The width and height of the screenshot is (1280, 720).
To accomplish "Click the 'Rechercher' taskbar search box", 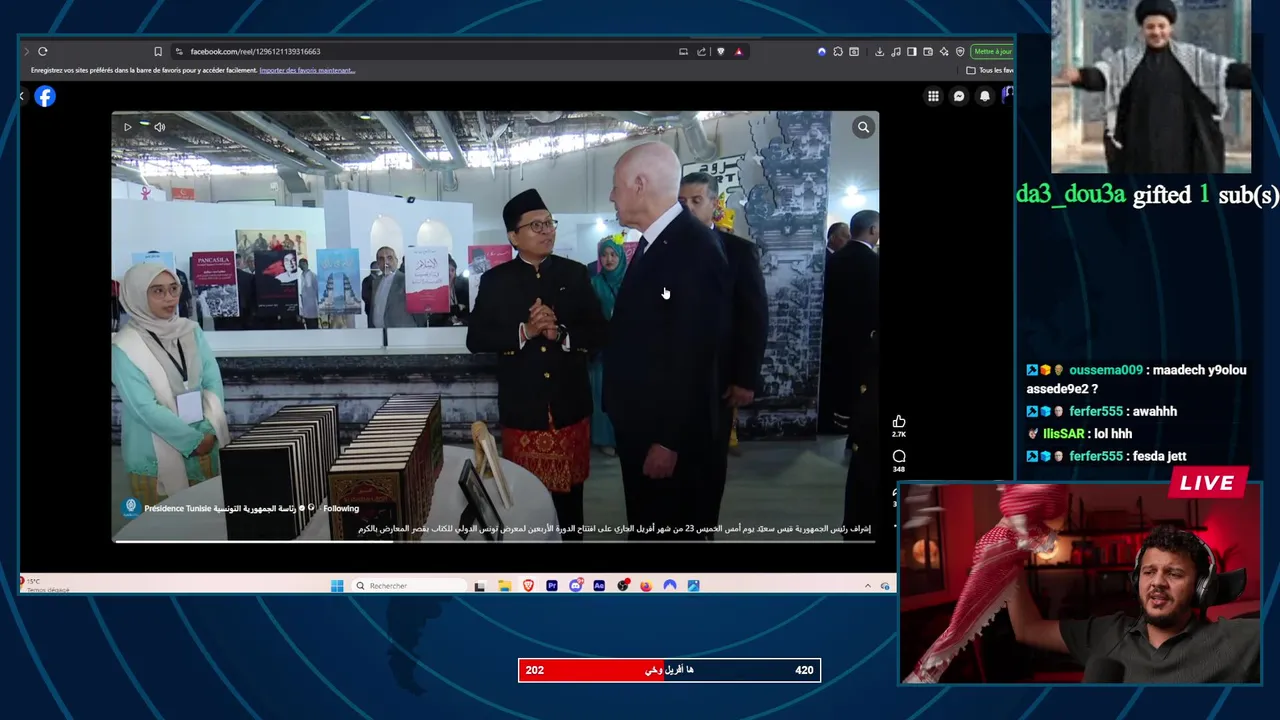I will (x=410, y=586).
